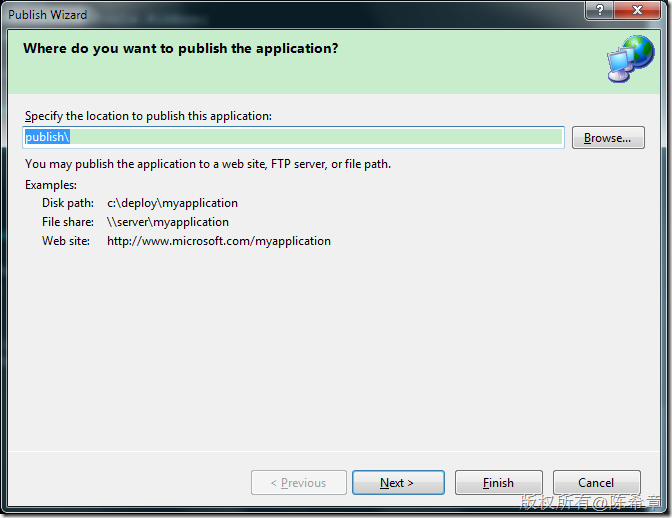Select the text 'c:\deploy\myapplication' example

(172, 203)
